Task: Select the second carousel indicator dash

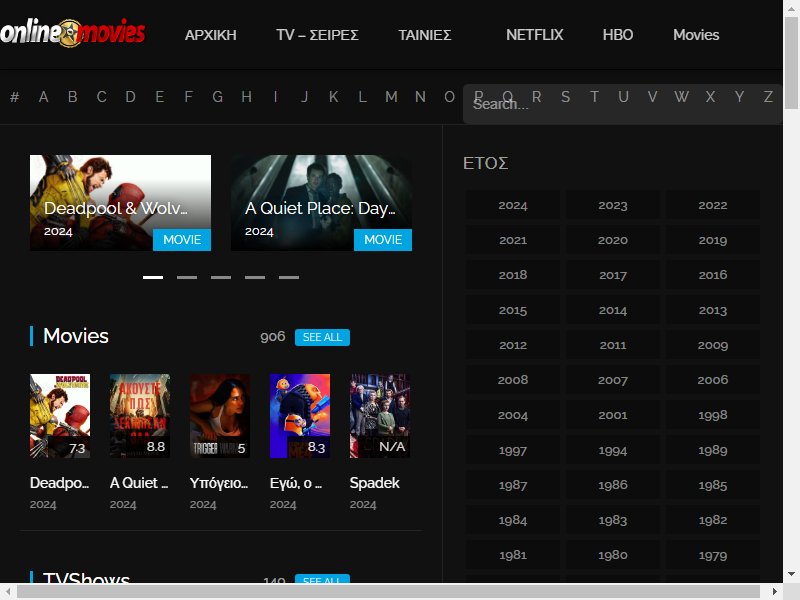Action: point(187,277)
